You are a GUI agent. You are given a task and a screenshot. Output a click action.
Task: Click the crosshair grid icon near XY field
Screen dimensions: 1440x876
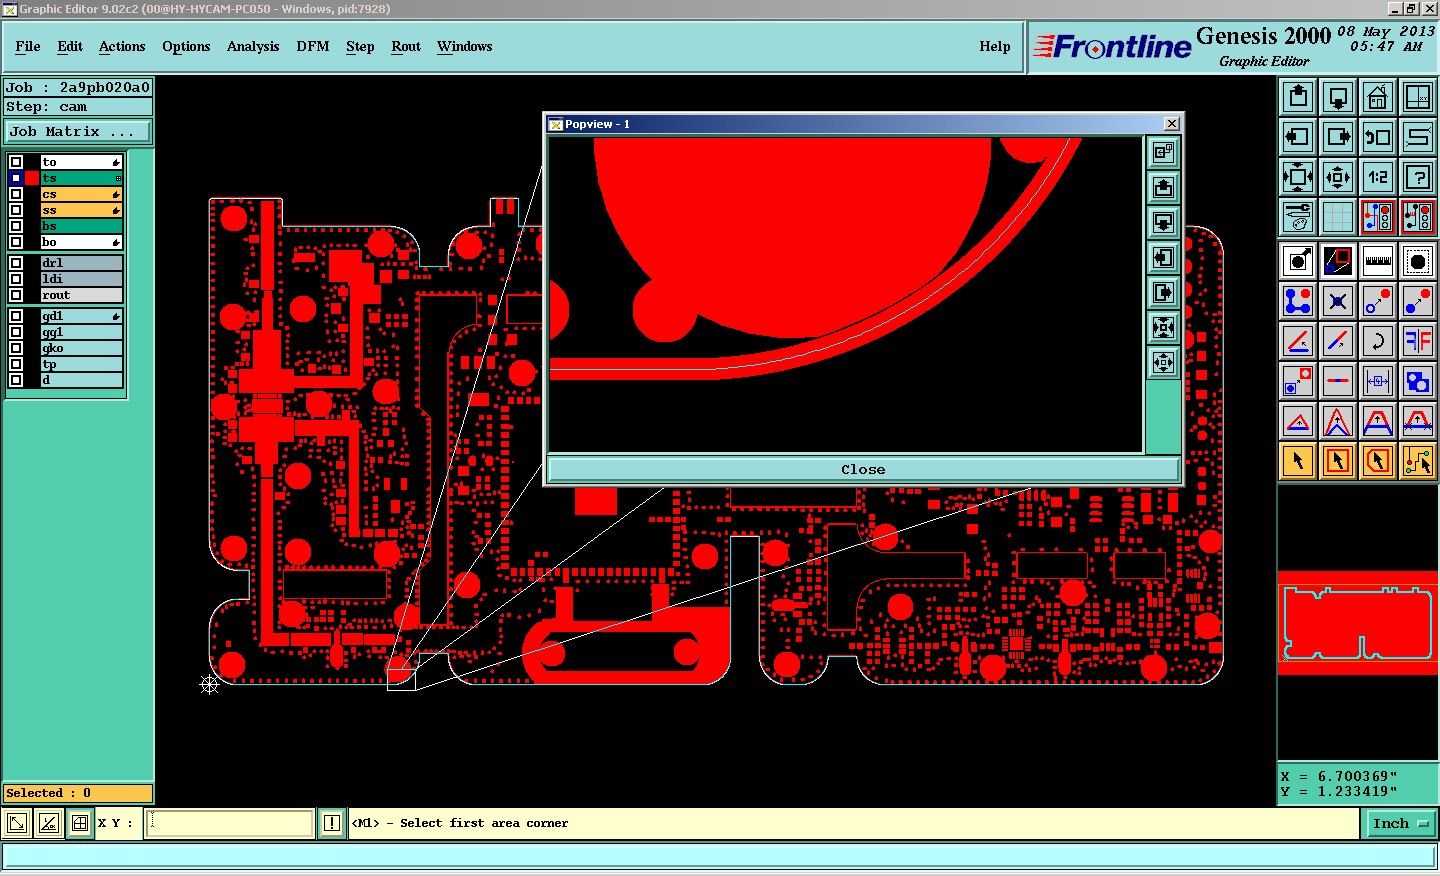coord(80,824)
